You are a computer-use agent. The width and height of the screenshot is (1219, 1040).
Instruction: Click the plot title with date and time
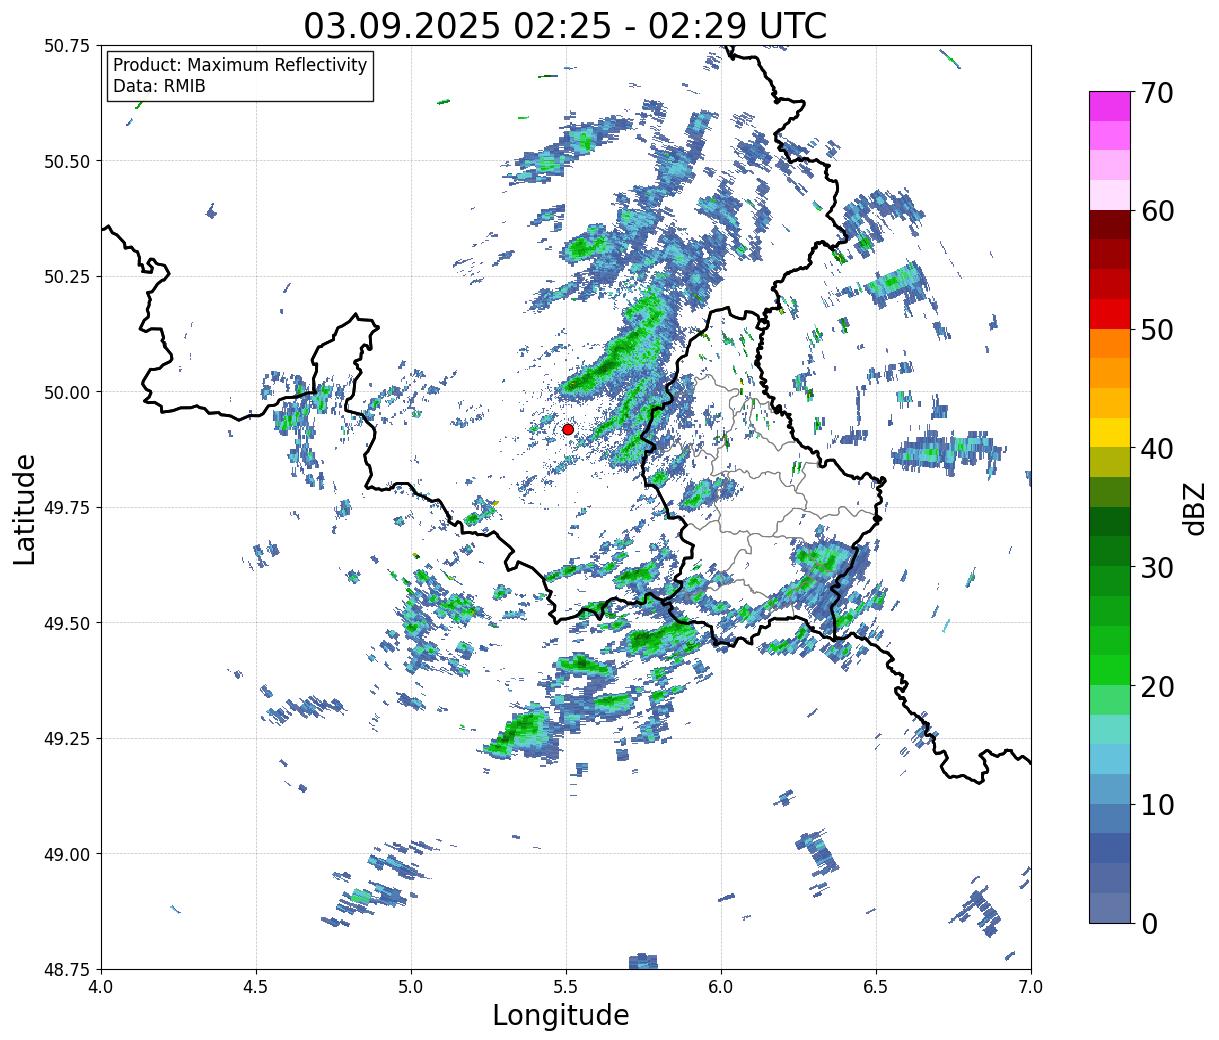pos(566,25)
